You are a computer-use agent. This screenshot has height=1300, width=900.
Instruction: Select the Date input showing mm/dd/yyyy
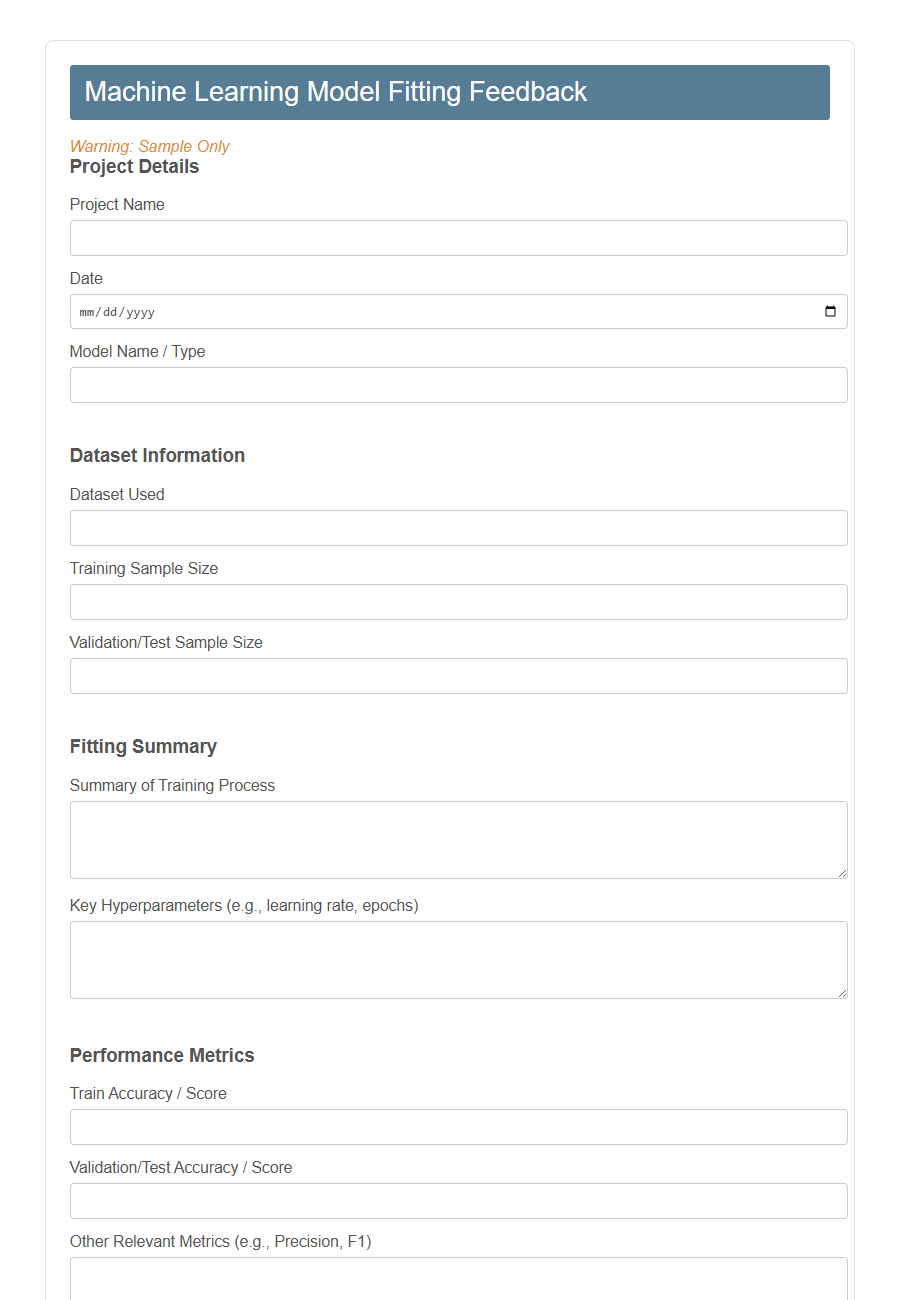(x=400, y=311)
